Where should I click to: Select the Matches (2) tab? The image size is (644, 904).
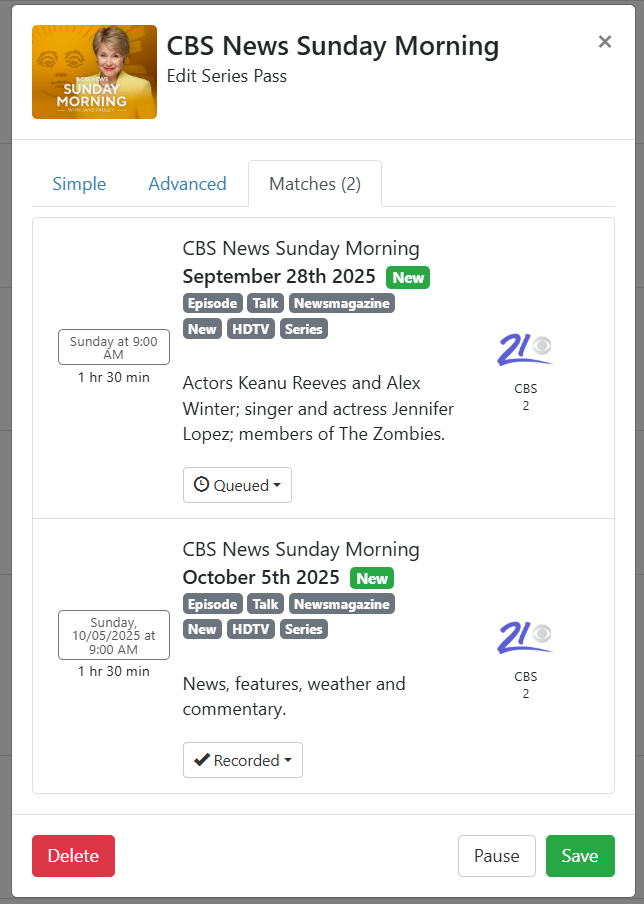(315, 184)
